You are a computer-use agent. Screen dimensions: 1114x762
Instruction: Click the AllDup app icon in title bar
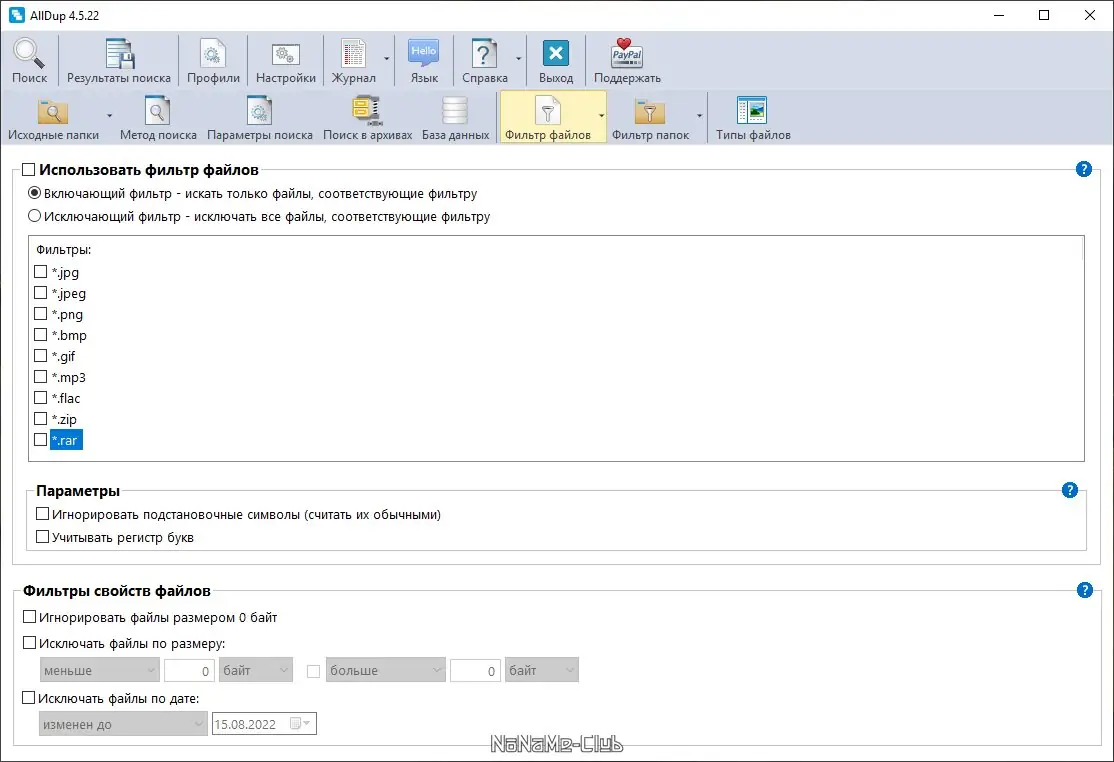(x=17, y=15)
